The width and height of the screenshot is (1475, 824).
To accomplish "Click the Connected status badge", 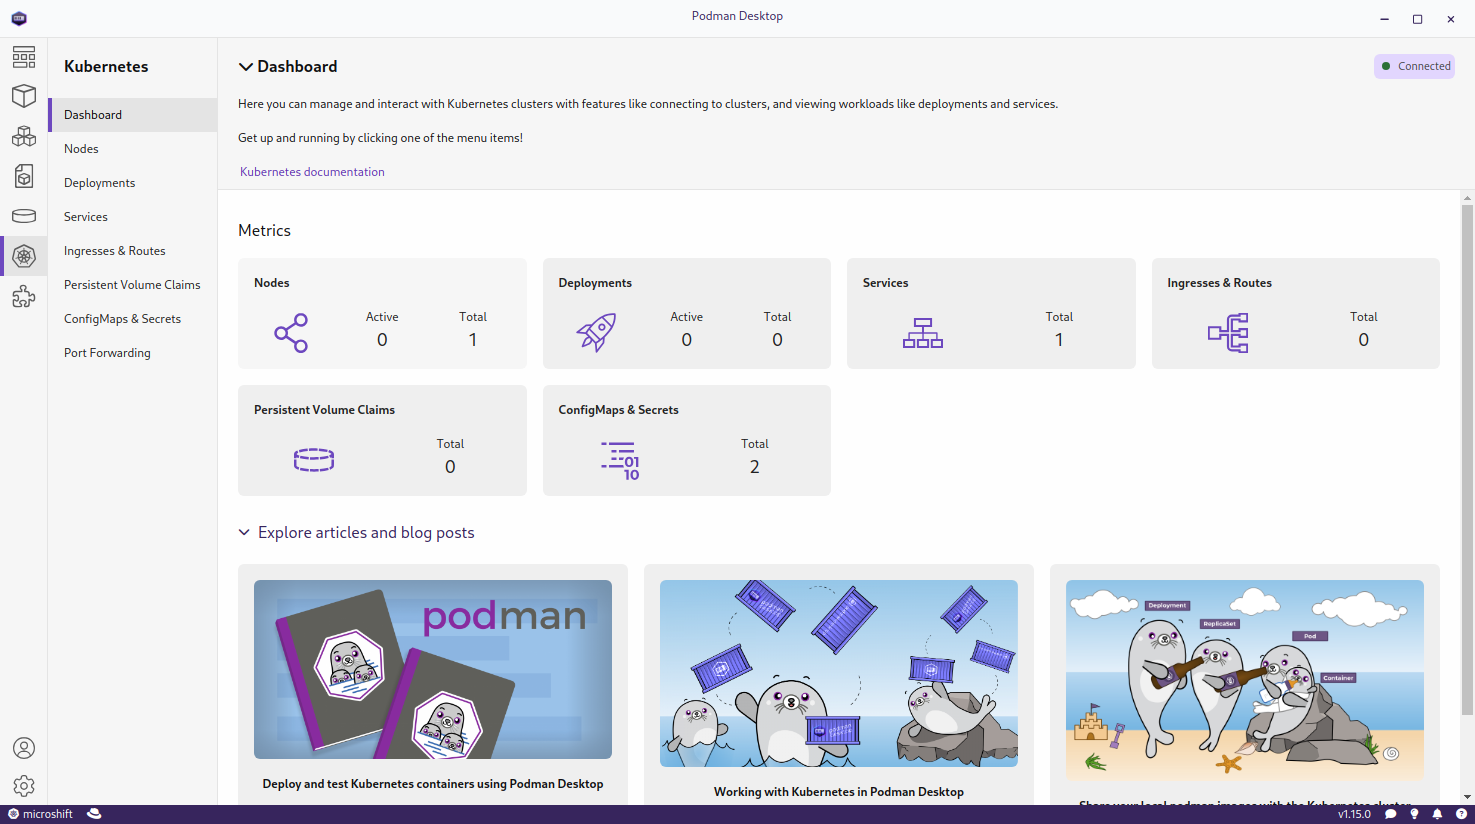I will tap(1414, 66).
